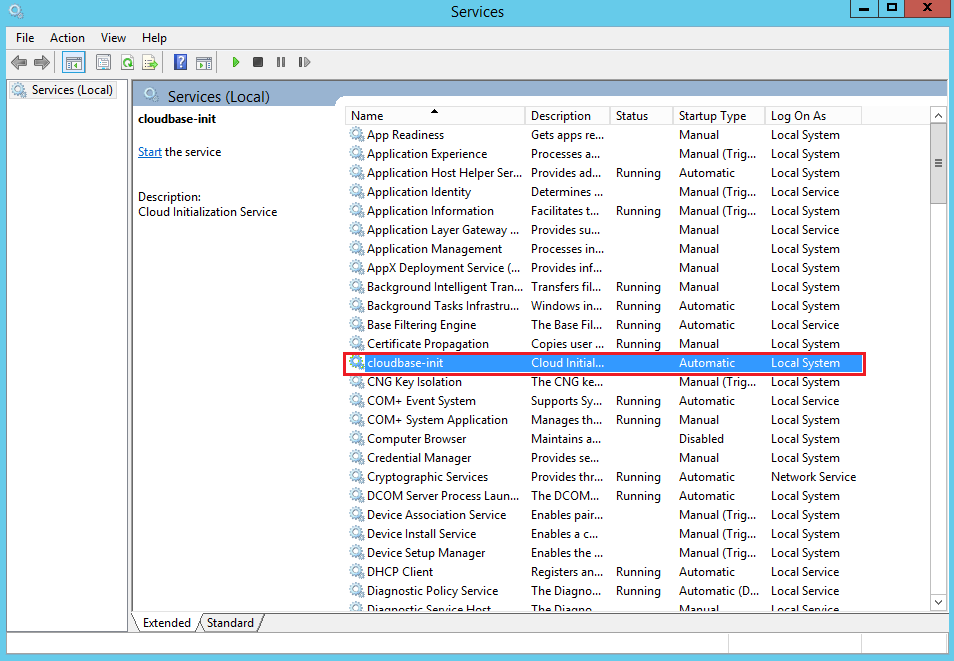This screenshot has height=661, width=954.
Task: Open the Action menu
Action: [x=67, y=37]
